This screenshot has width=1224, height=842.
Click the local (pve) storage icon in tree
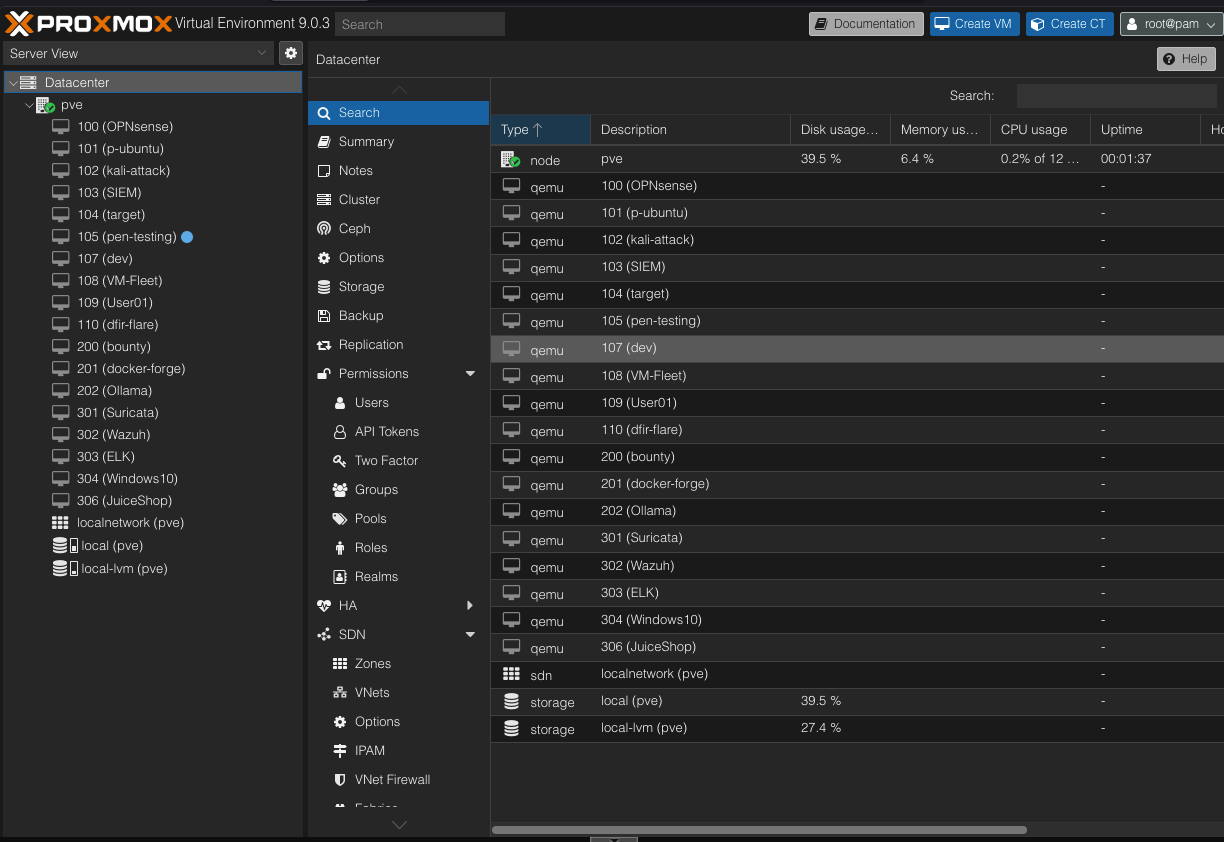pos(64,545)
